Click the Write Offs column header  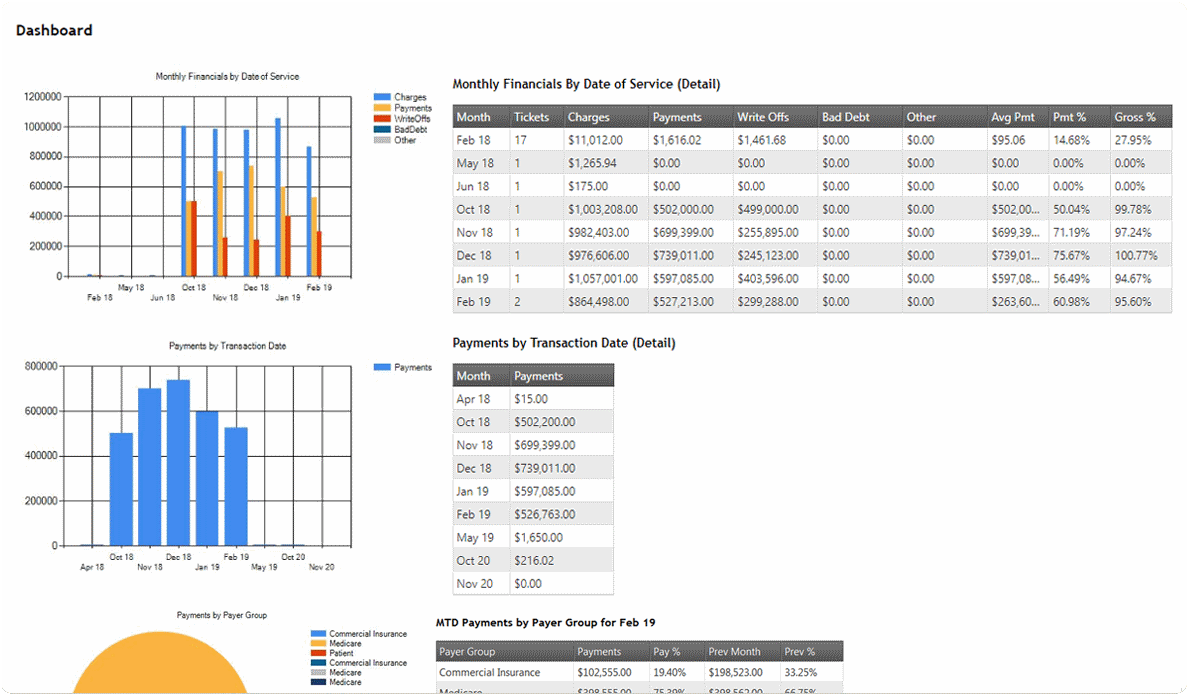pyautogui.click(x=763, y=117)
